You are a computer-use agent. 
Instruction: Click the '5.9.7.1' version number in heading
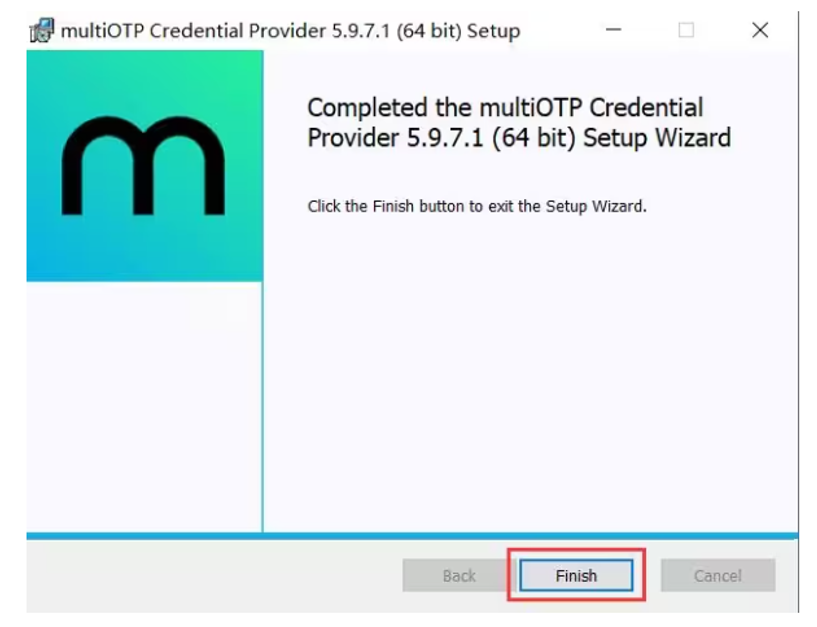444,138
